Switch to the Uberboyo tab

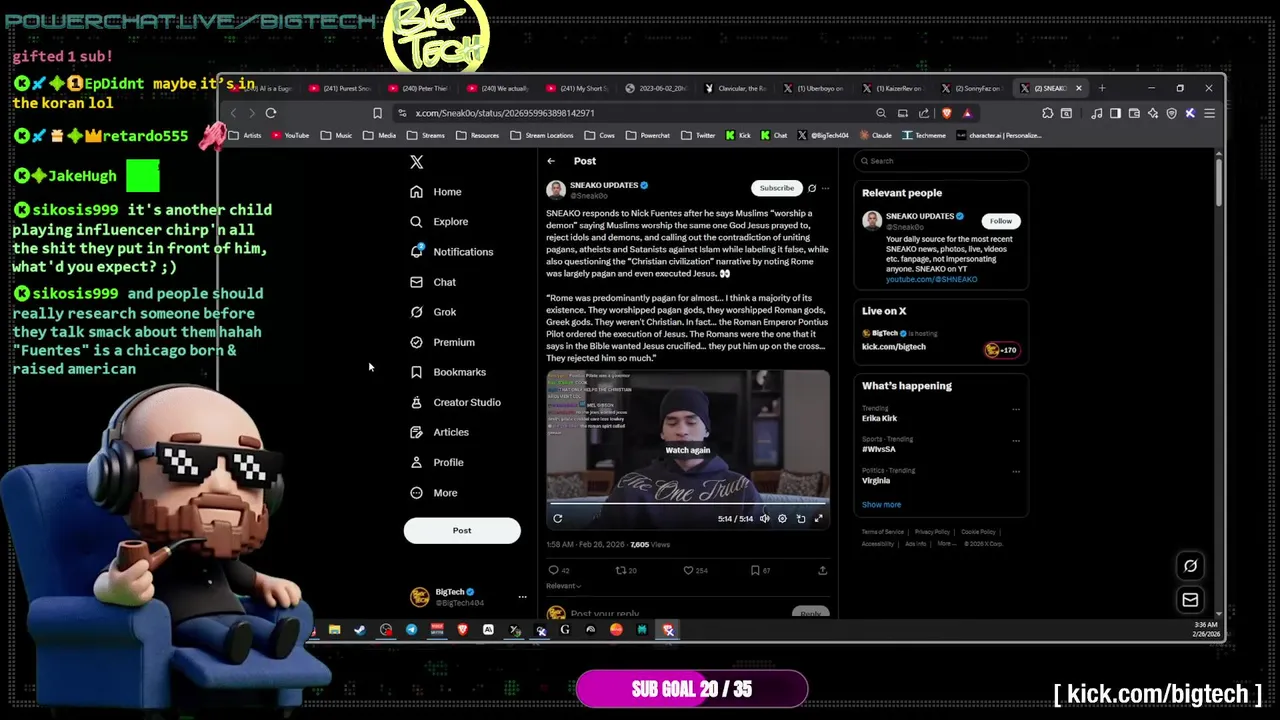815,88
